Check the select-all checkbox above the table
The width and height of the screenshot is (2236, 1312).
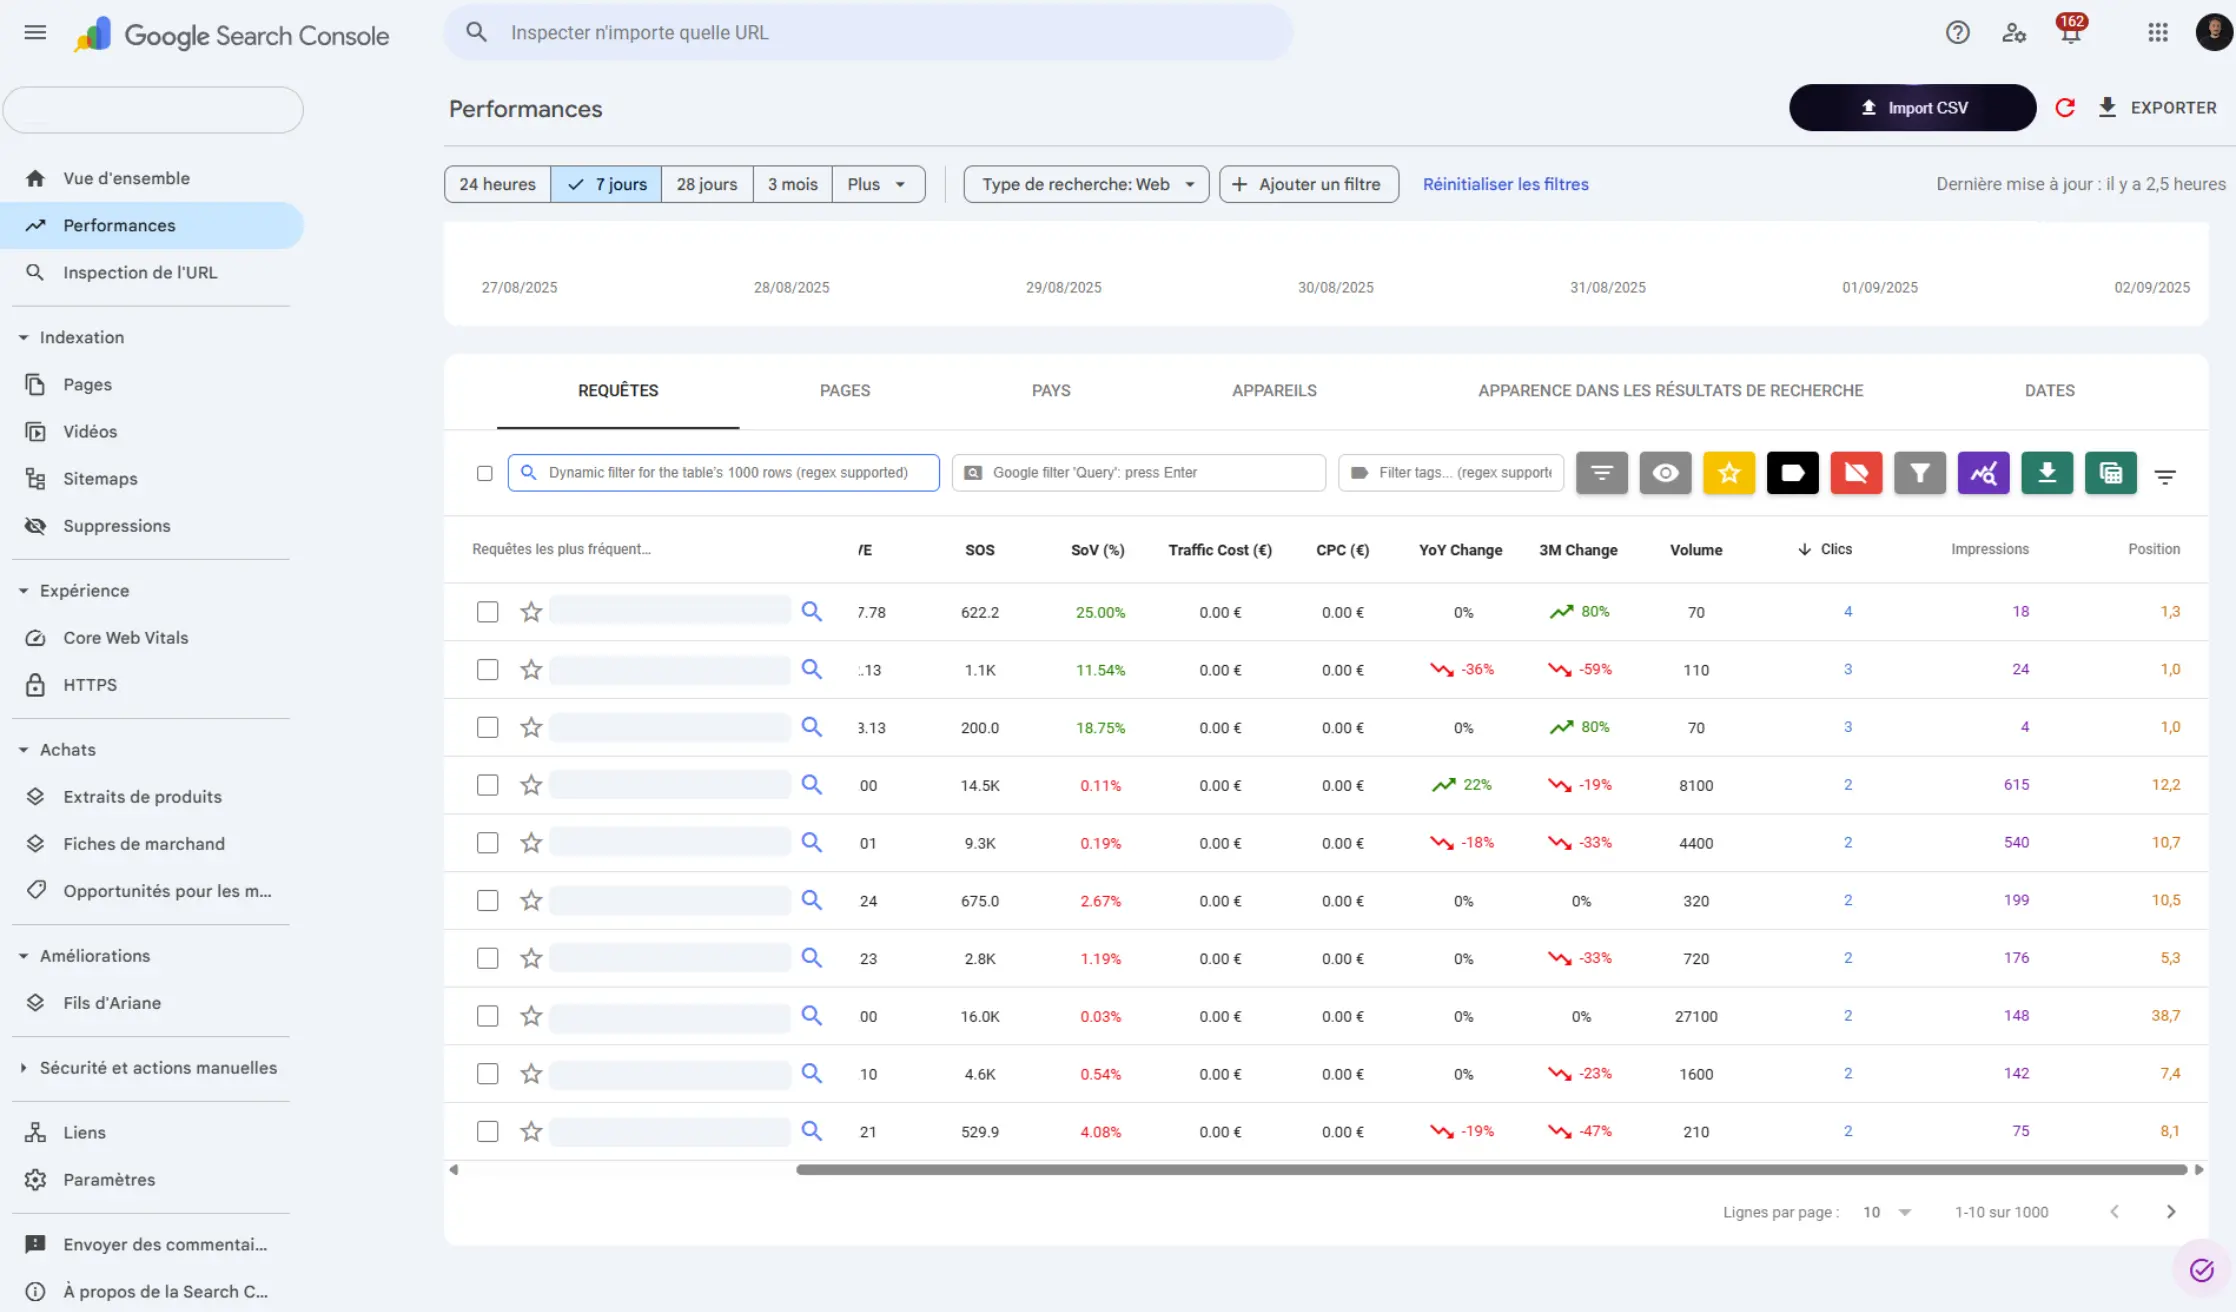pyautogui.click(x=485, y=473)
